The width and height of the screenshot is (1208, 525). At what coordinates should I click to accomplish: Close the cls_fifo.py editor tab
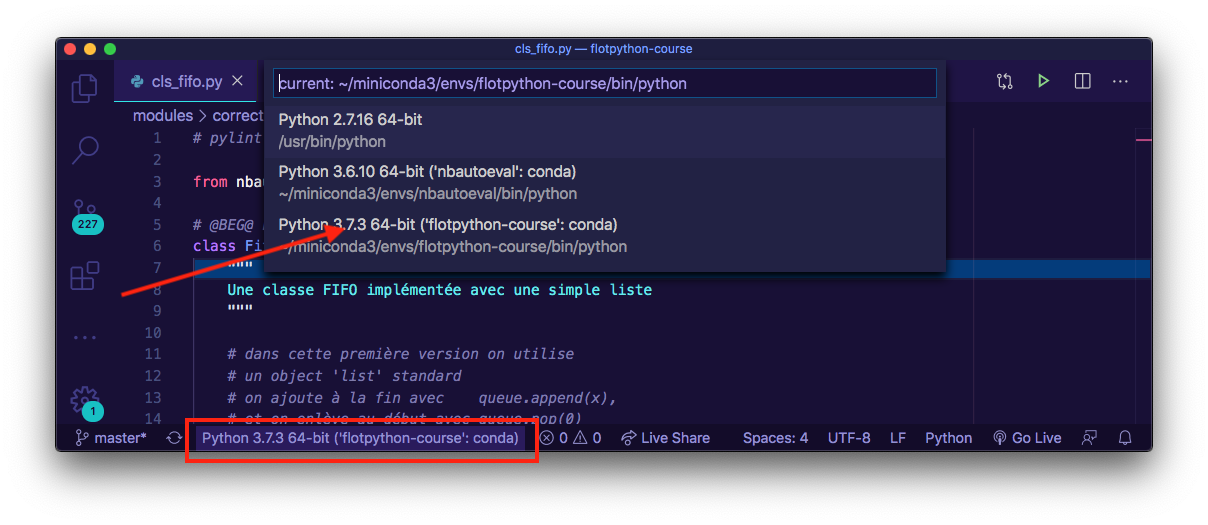click(x=238, y=81)
